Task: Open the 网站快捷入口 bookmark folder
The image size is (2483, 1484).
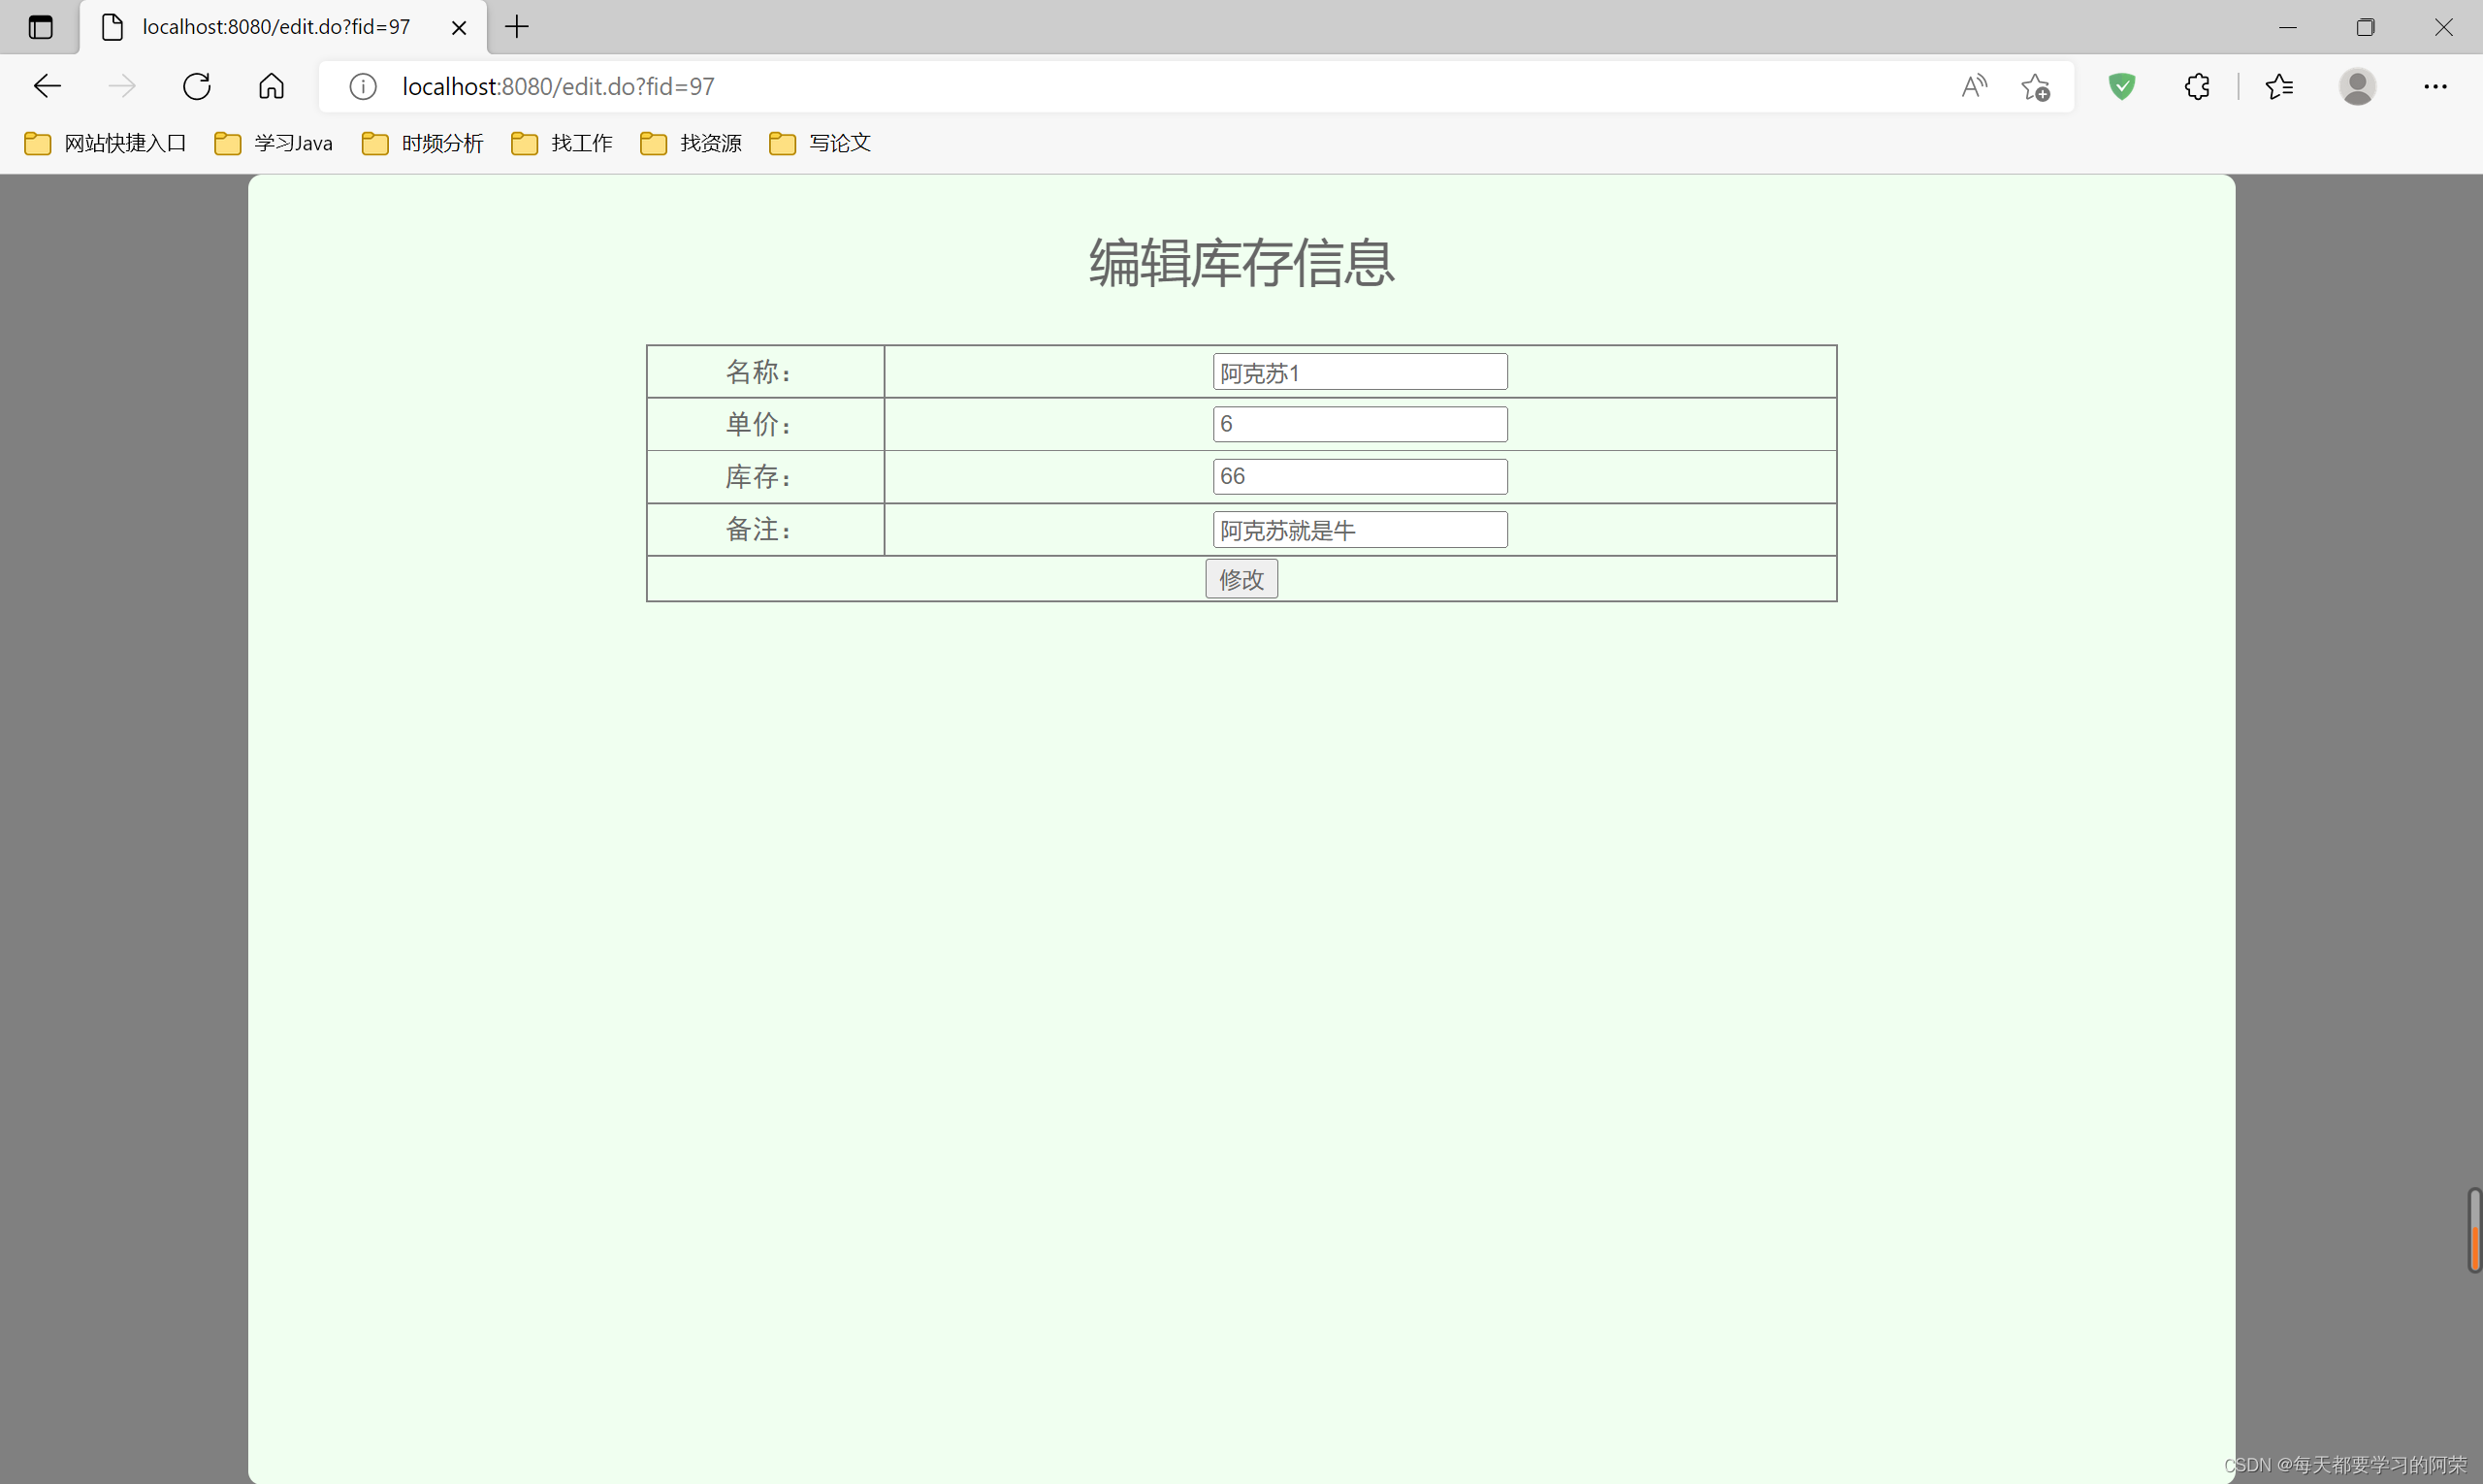Action: [106, 143]
